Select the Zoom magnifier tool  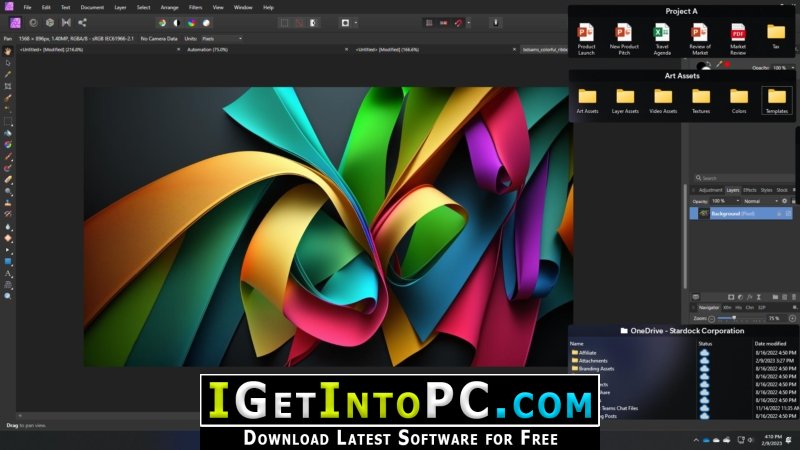coord(8,296)
